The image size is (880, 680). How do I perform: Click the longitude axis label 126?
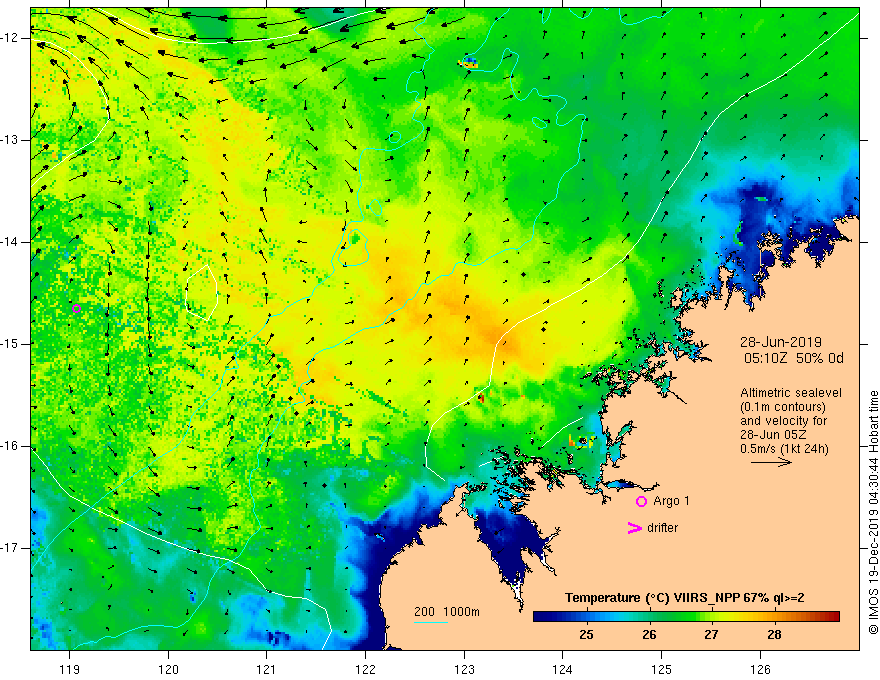tap(760, 669)
